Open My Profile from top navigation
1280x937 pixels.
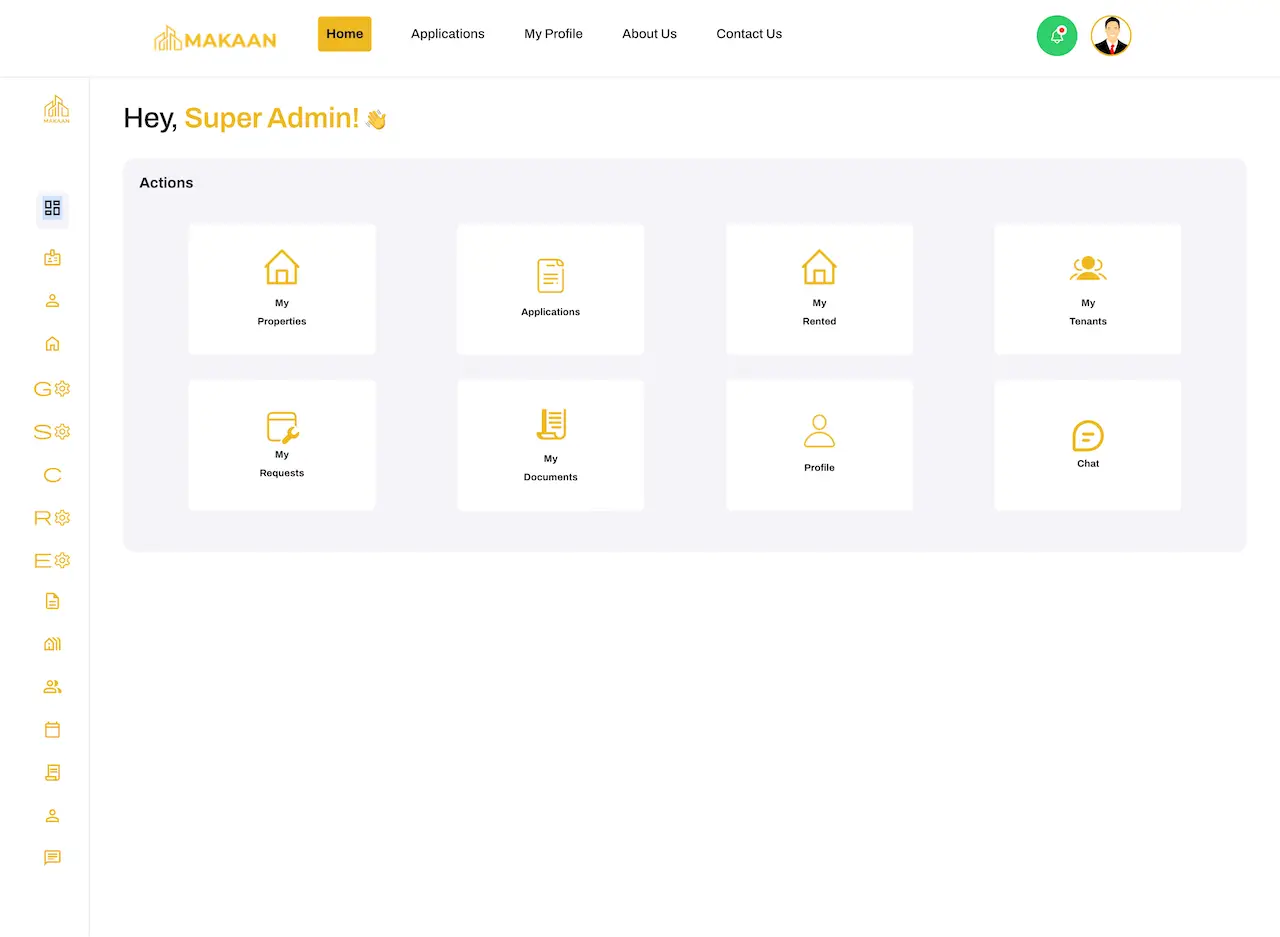(x=553, y=34)
